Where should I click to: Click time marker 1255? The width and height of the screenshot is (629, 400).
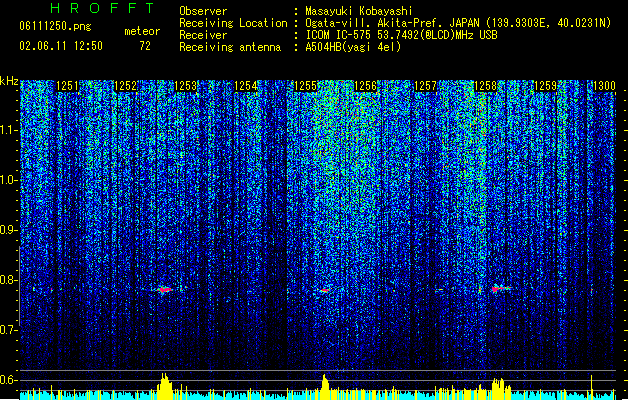pyautogui.click(x=305, y=86)
